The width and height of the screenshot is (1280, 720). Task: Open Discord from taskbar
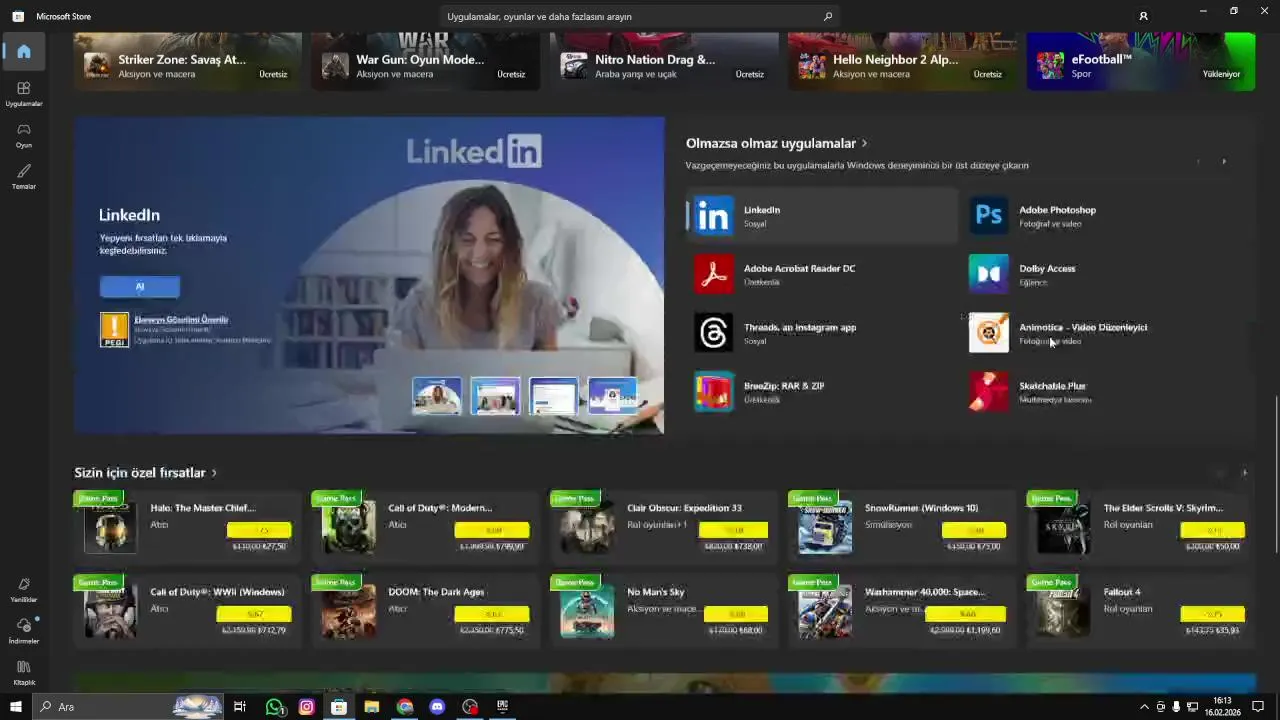point(437,707)
